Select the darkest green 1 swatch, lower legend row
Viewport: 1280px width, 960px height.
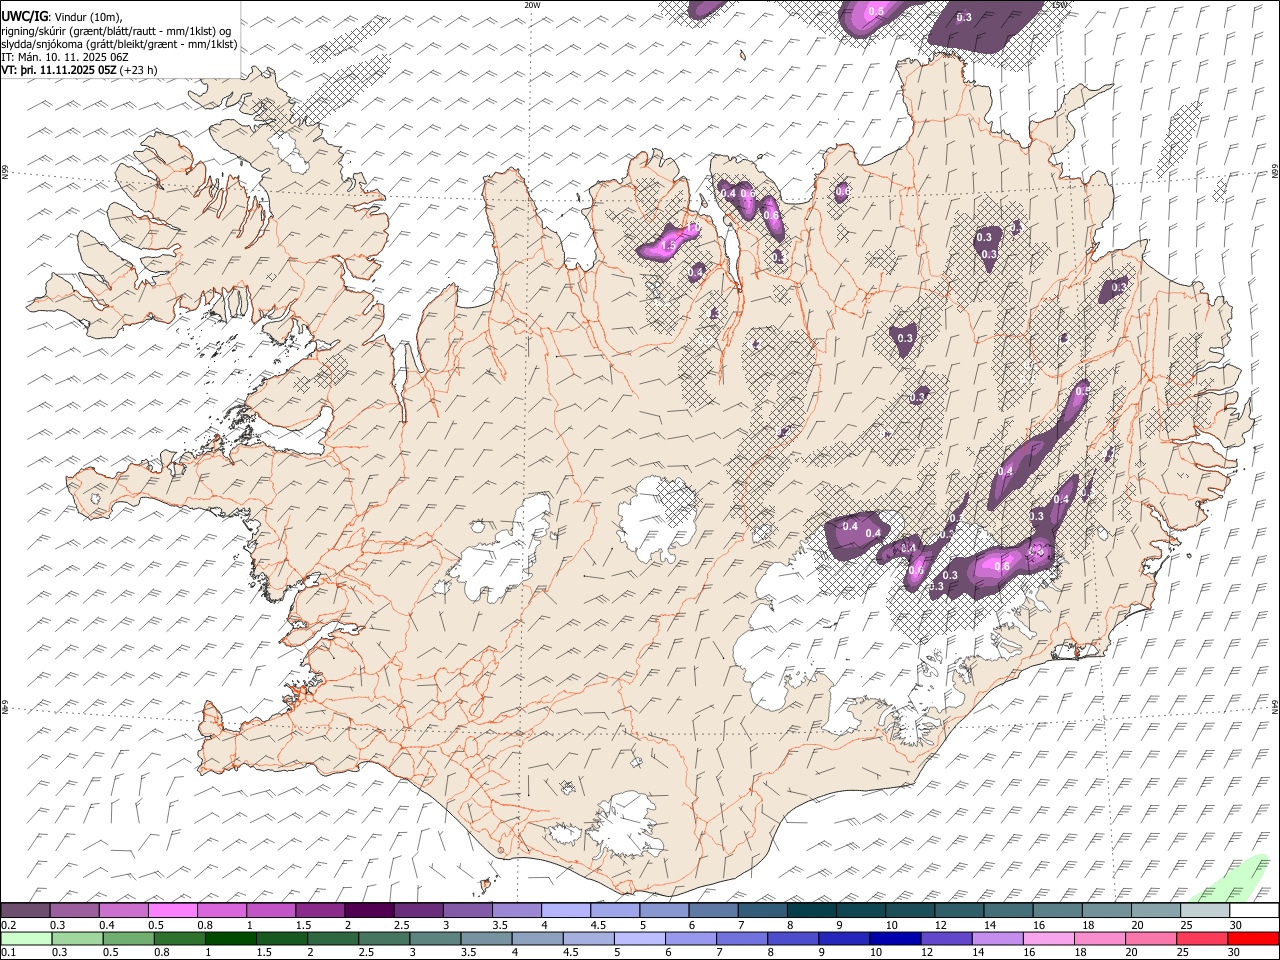click(x=231, y=939)
